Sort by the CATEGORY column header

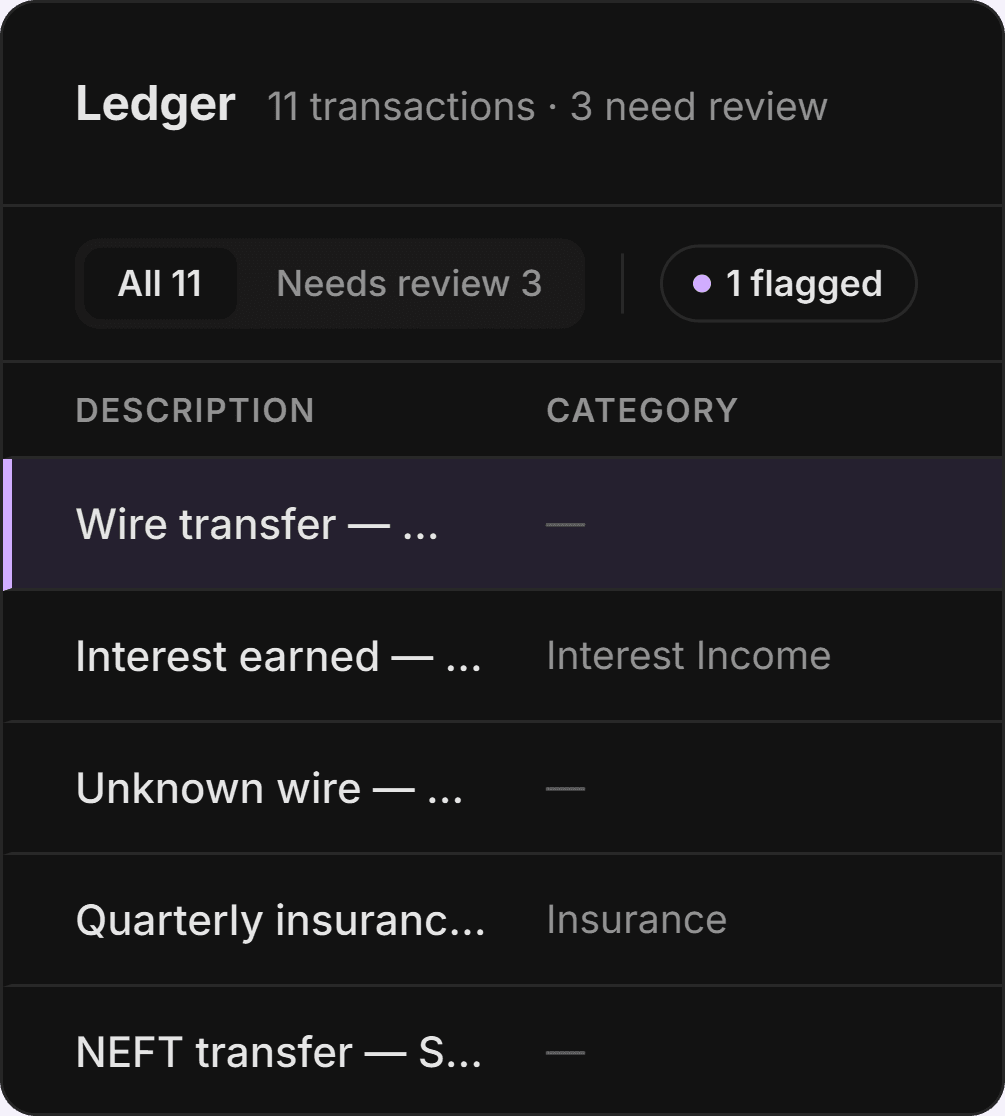(x=642, y=410)
